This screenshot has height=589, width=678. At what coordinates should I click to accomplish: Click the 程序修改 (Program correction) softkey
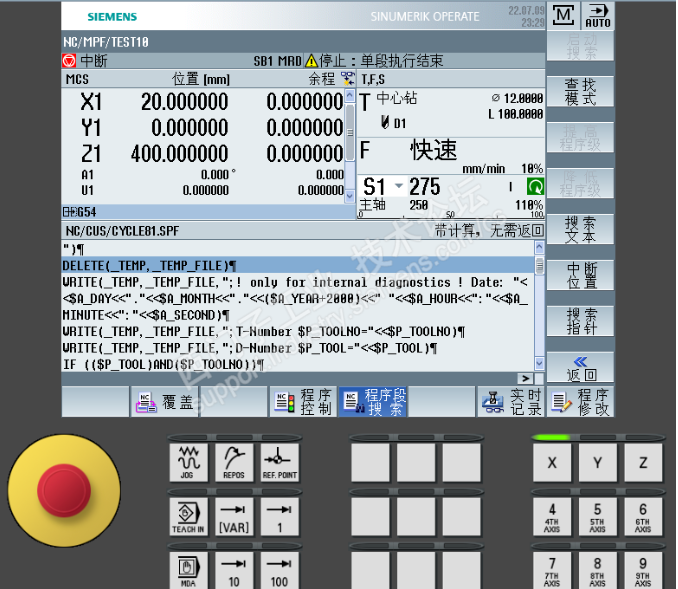(580, 402)
